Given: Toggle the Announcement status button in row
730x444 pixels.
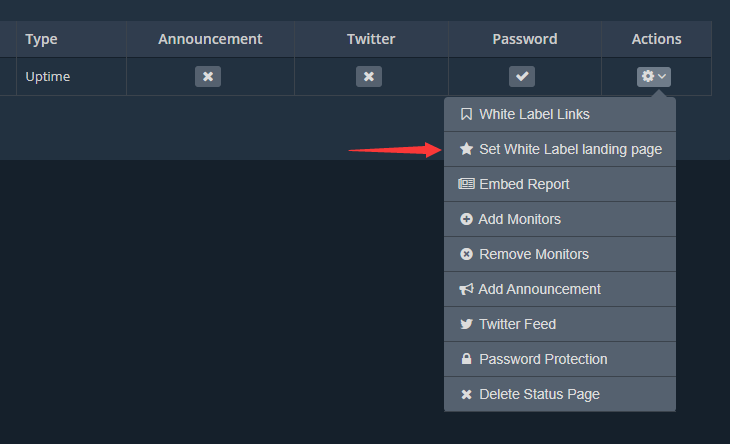Looking at the screenshot, I should 208,76.
